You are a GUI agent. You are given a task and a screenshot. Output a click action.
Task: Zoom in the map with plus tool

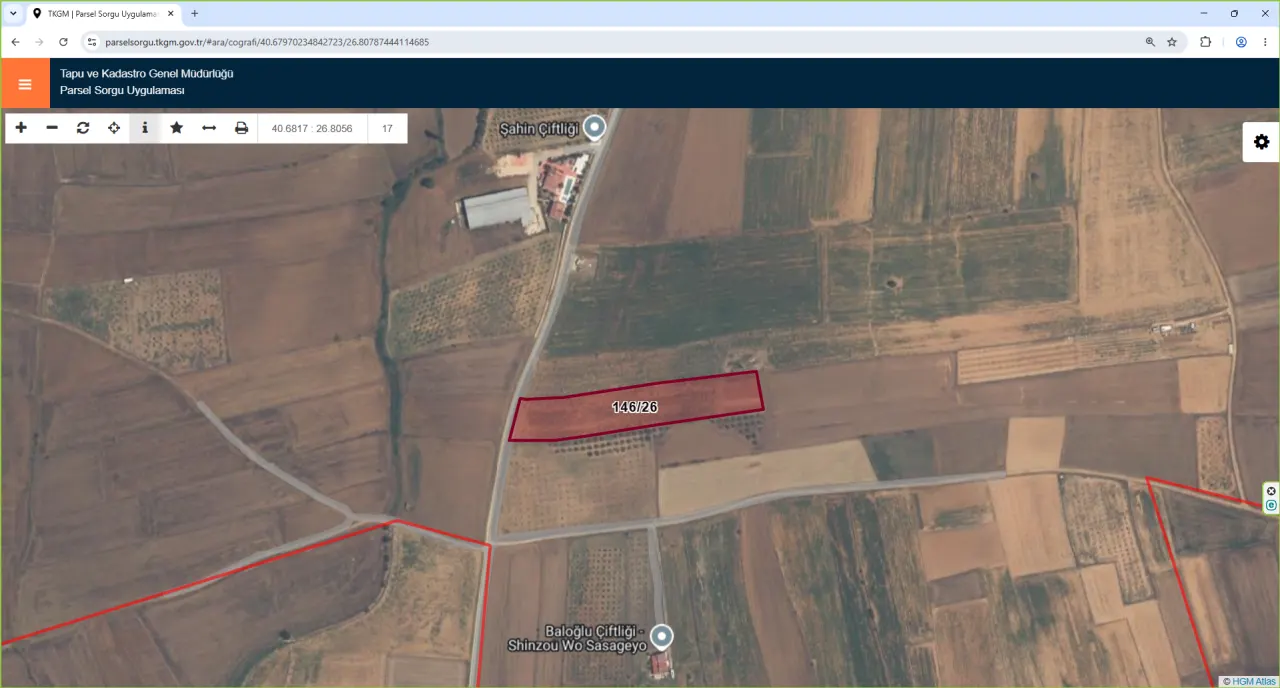tap(21, 128)
